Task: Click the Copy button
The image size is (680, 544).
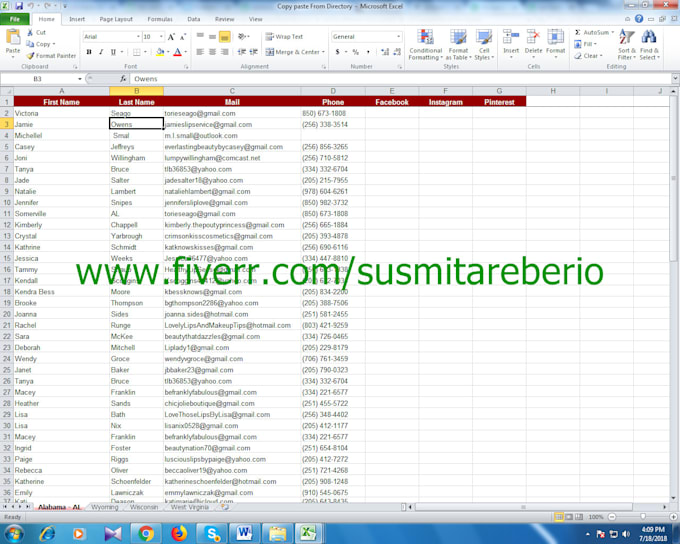Action: (x=39, y=44)
